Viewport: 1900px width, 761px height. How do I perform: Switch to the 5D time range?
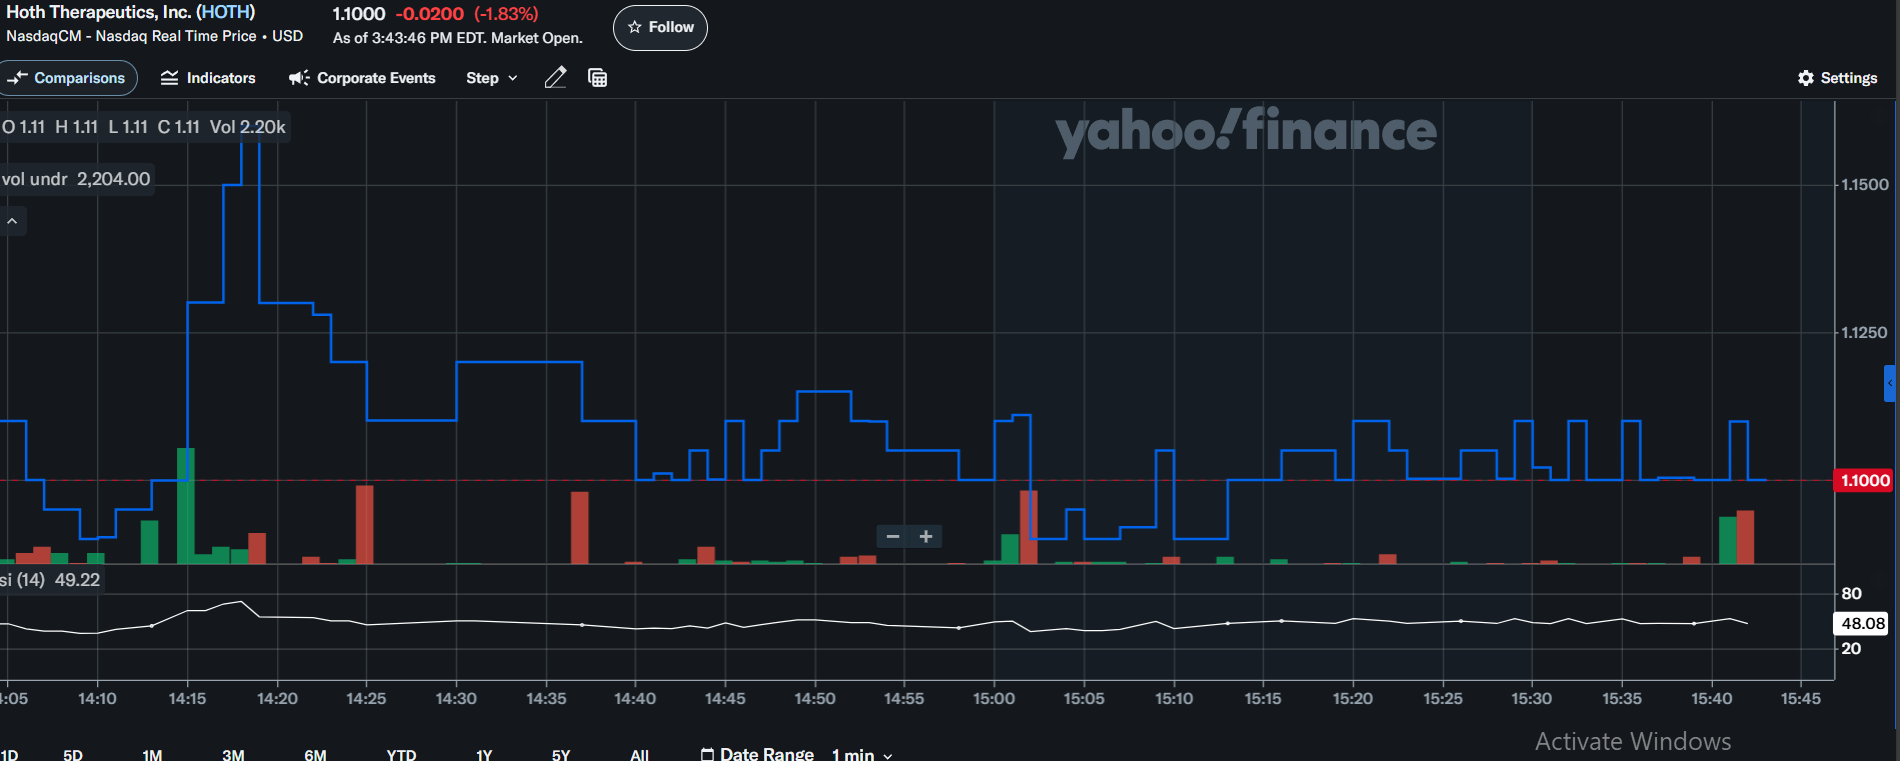(73, 754)
